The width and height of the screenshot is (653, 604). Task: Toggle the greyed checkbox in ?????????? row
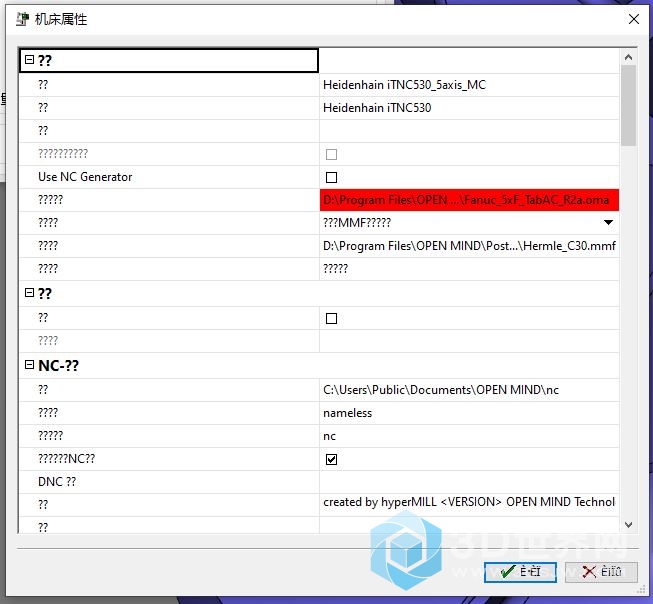[x=331, y=155]
